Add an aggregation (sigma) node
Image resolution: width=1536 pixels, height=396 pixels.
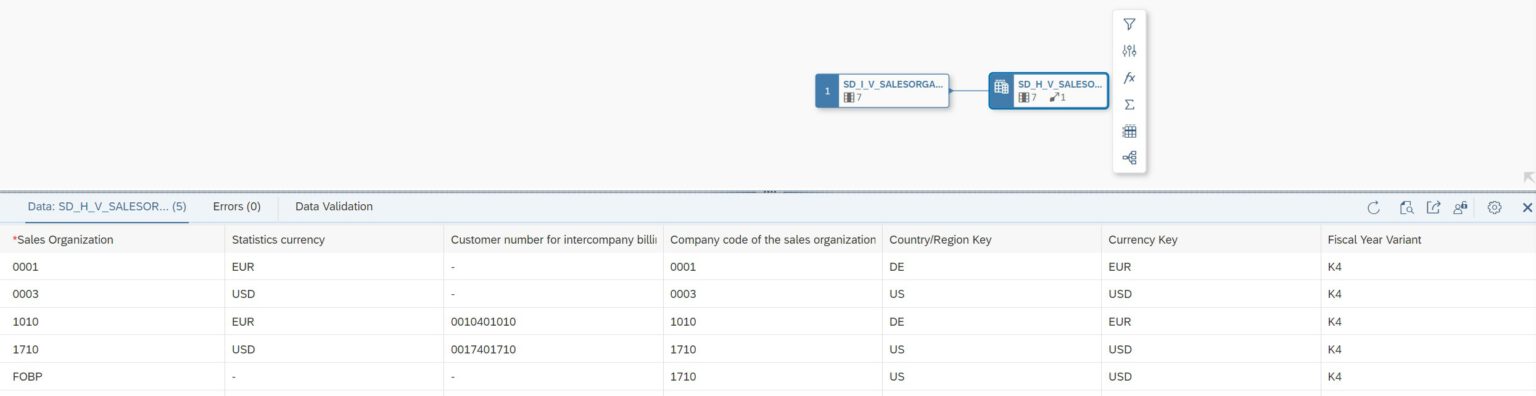coord(1129,104)
